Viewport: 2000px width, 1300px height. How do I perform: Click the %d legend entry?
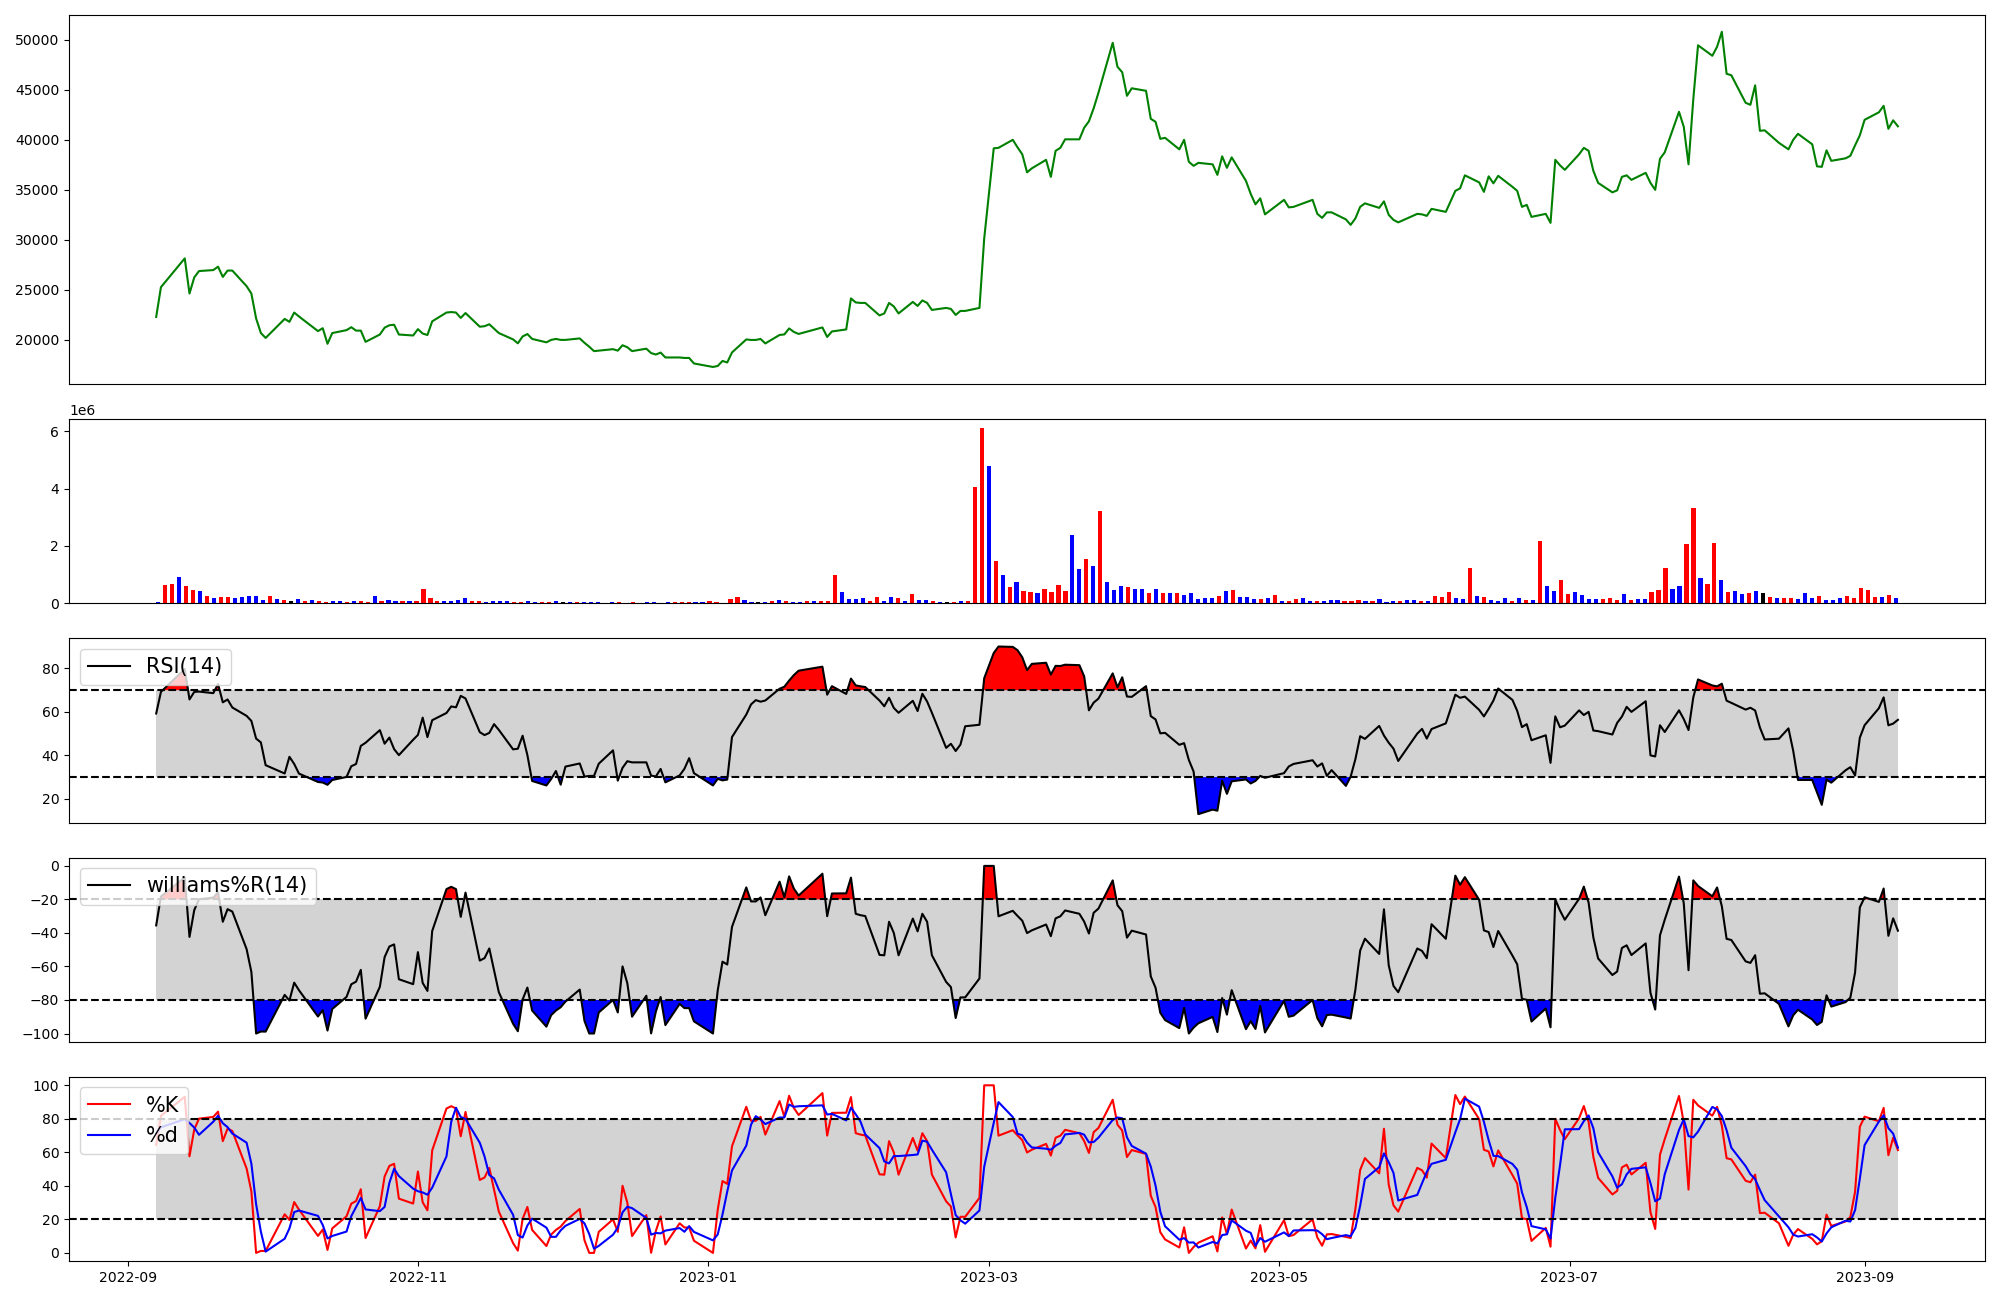(161, 1135)
